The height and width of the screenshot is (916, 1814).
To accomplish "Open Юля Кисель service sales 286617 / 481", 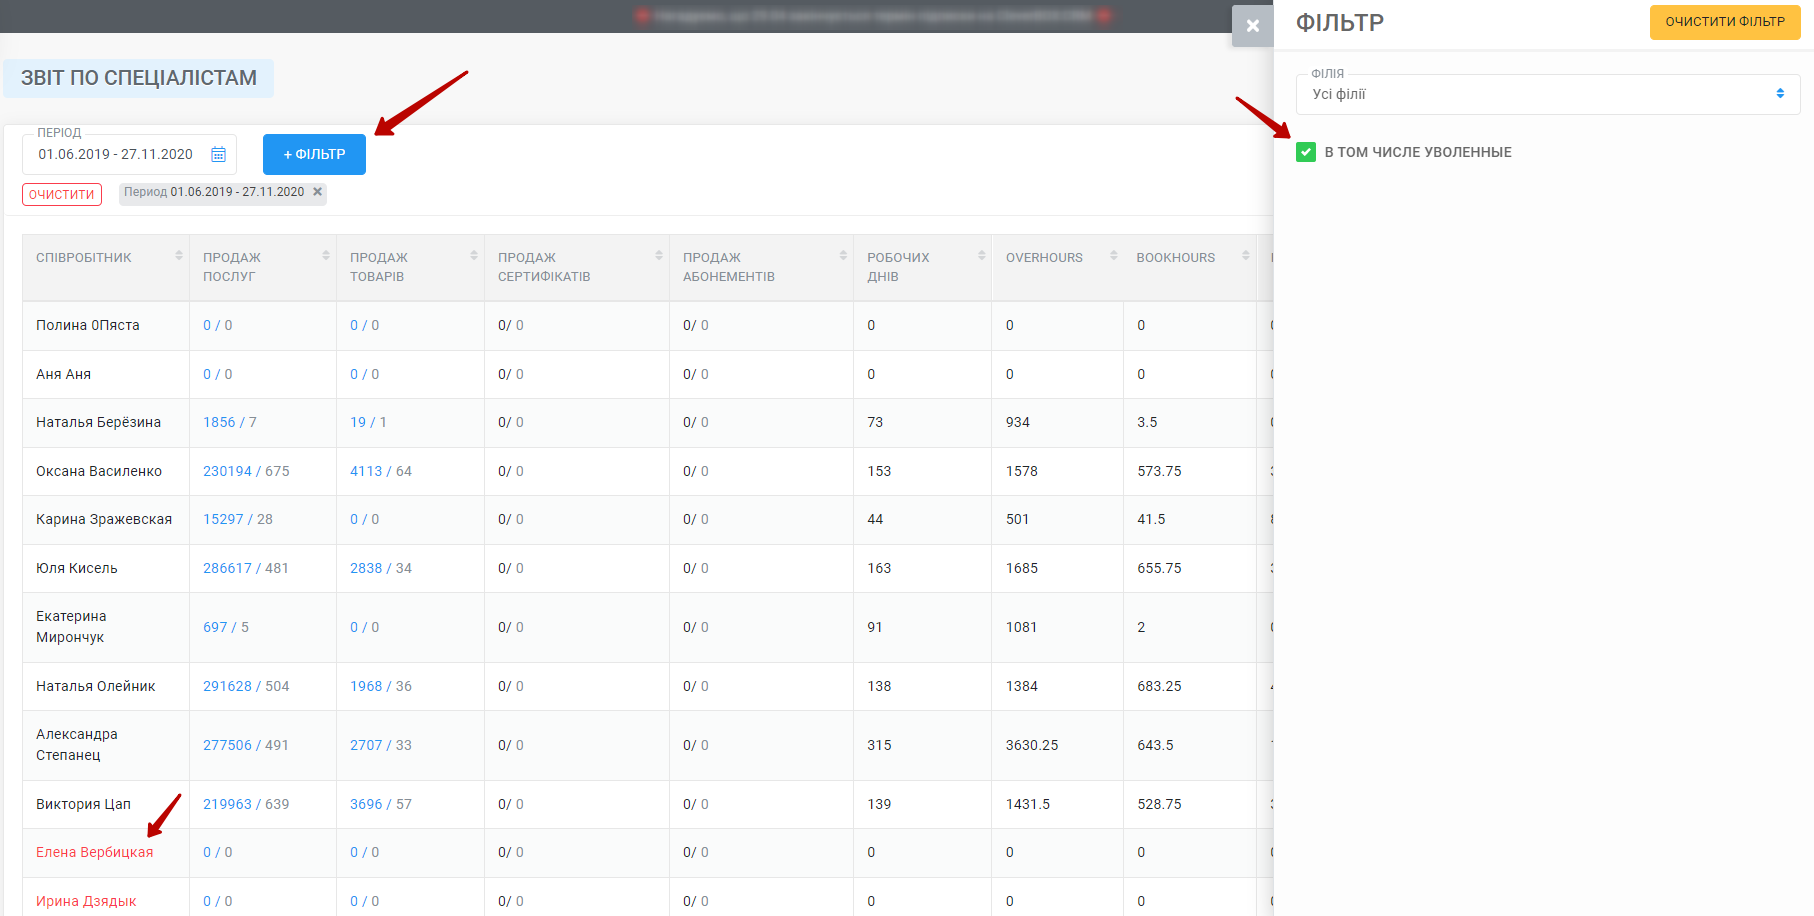I will click(x=246, y=568).
